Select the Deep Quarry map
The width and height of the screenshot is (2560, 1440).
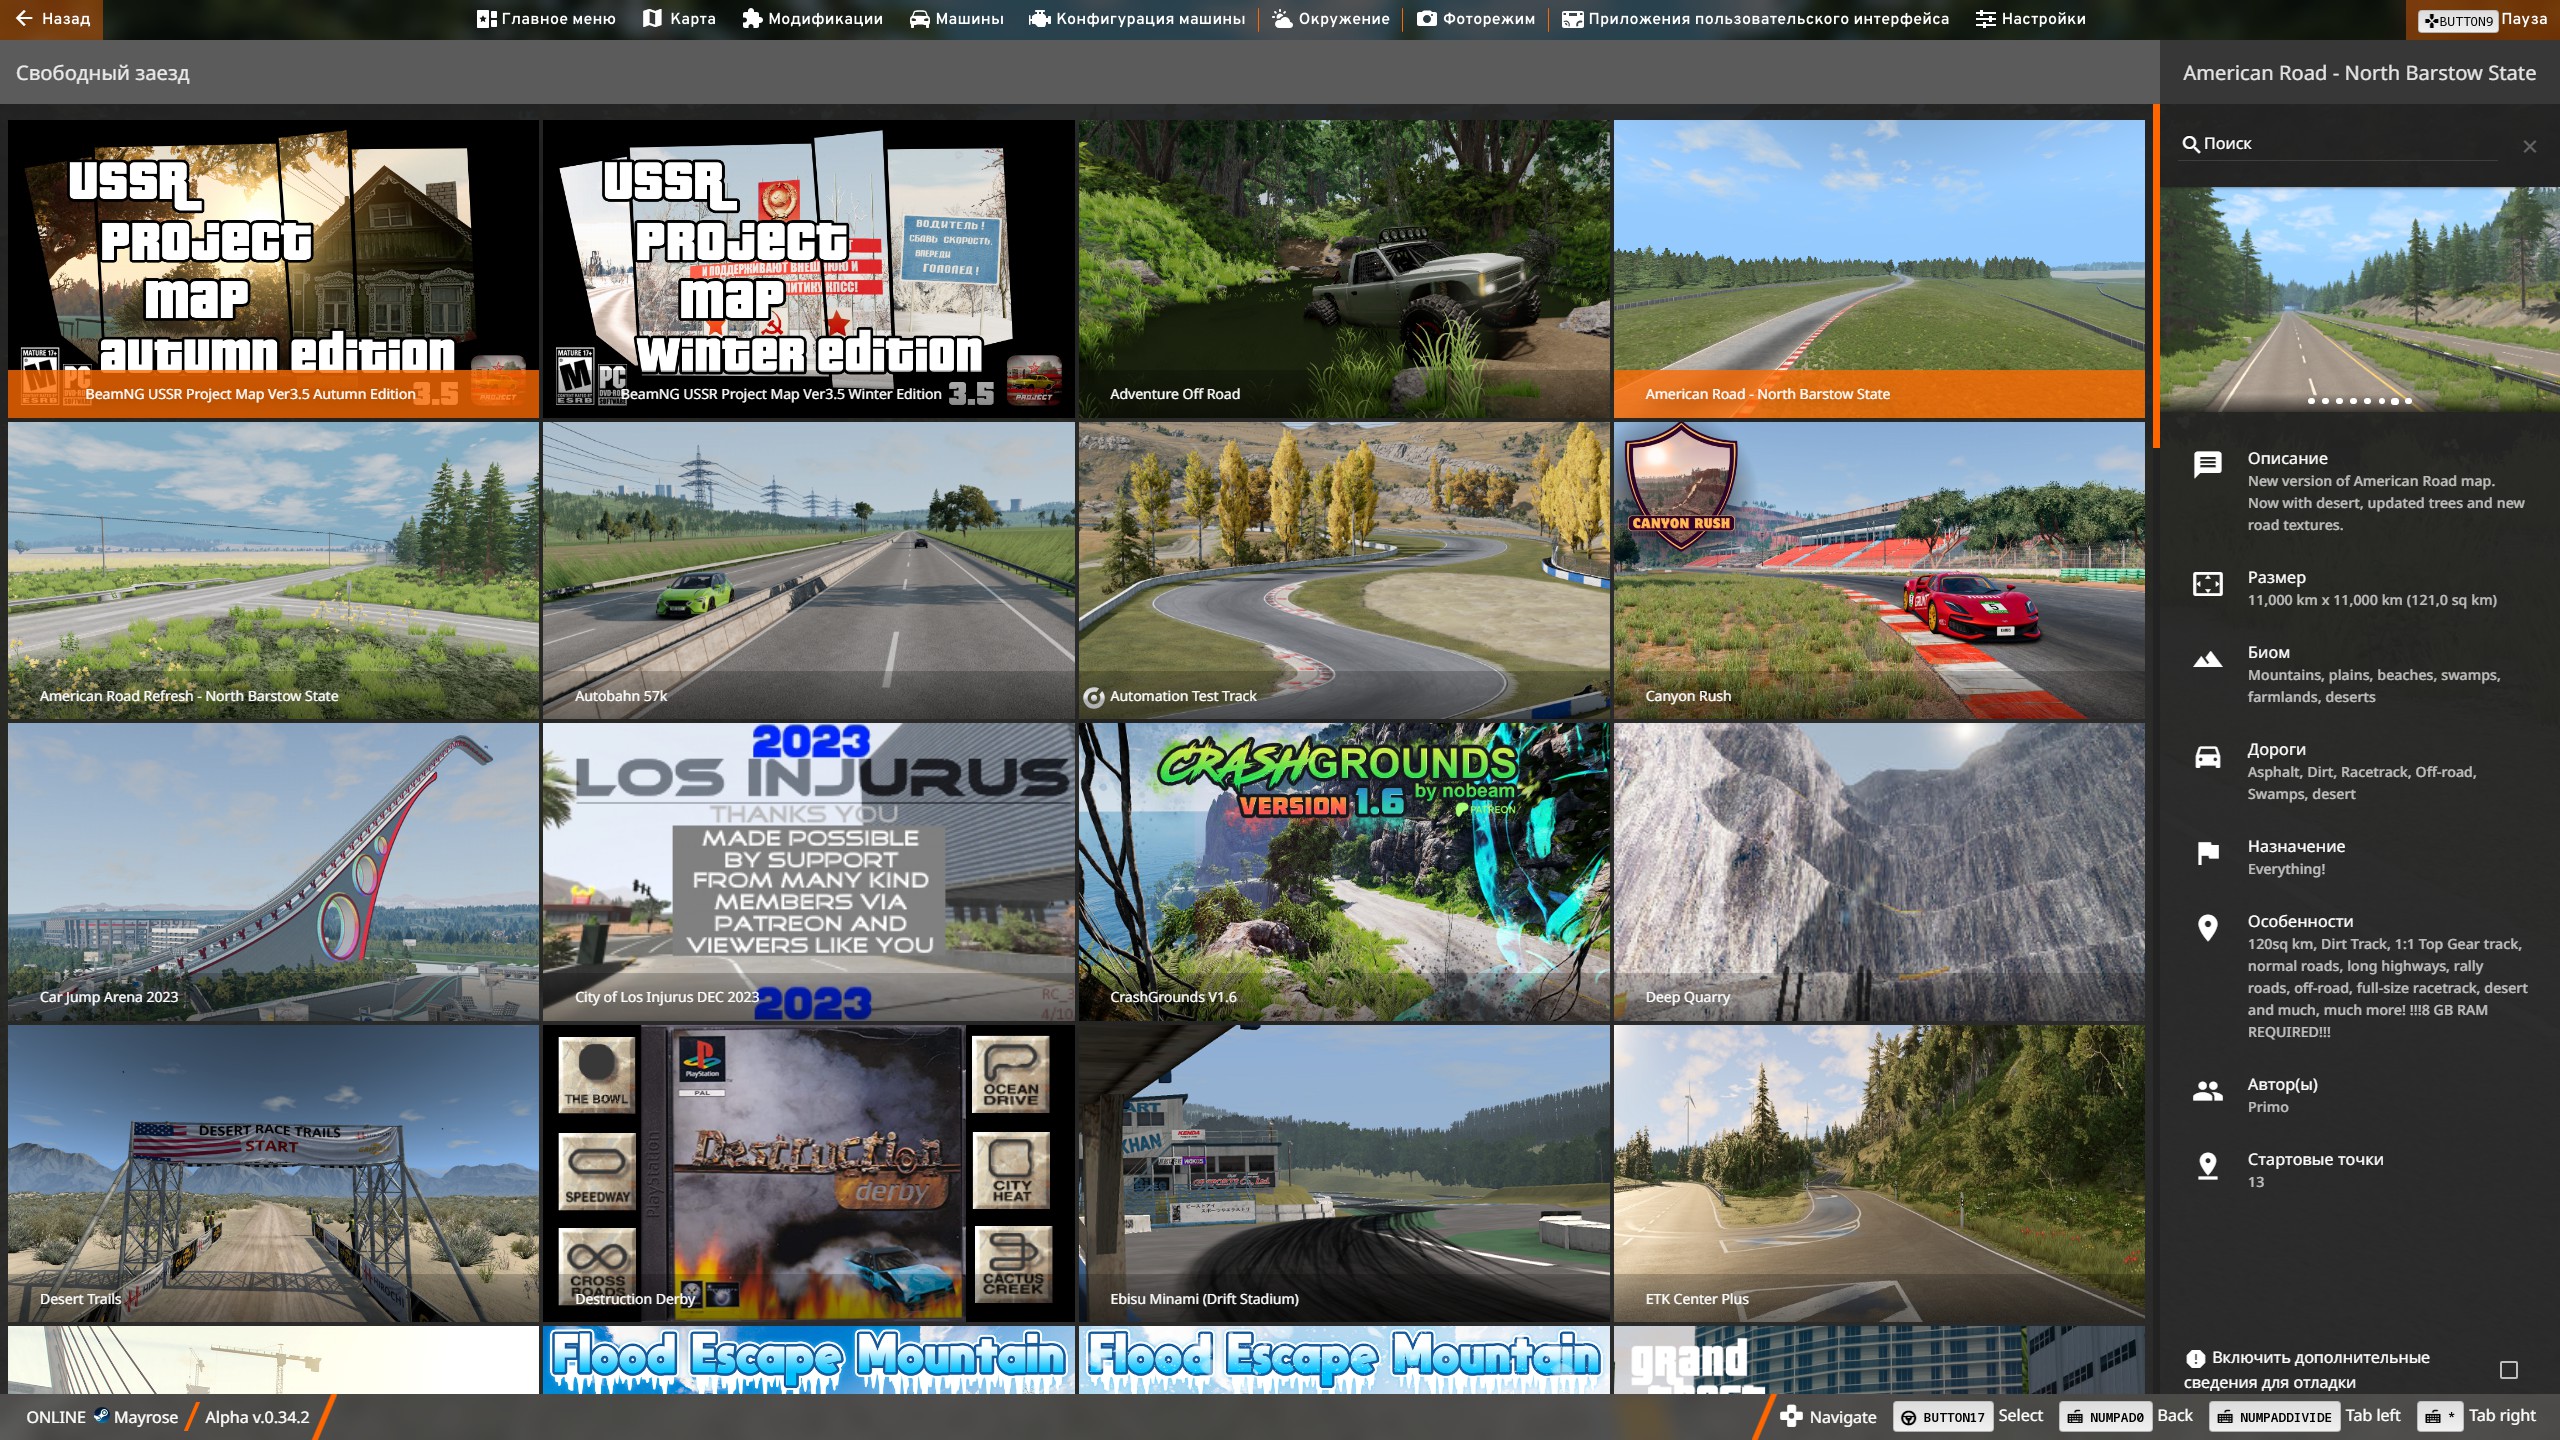[x=1879, y=872]
